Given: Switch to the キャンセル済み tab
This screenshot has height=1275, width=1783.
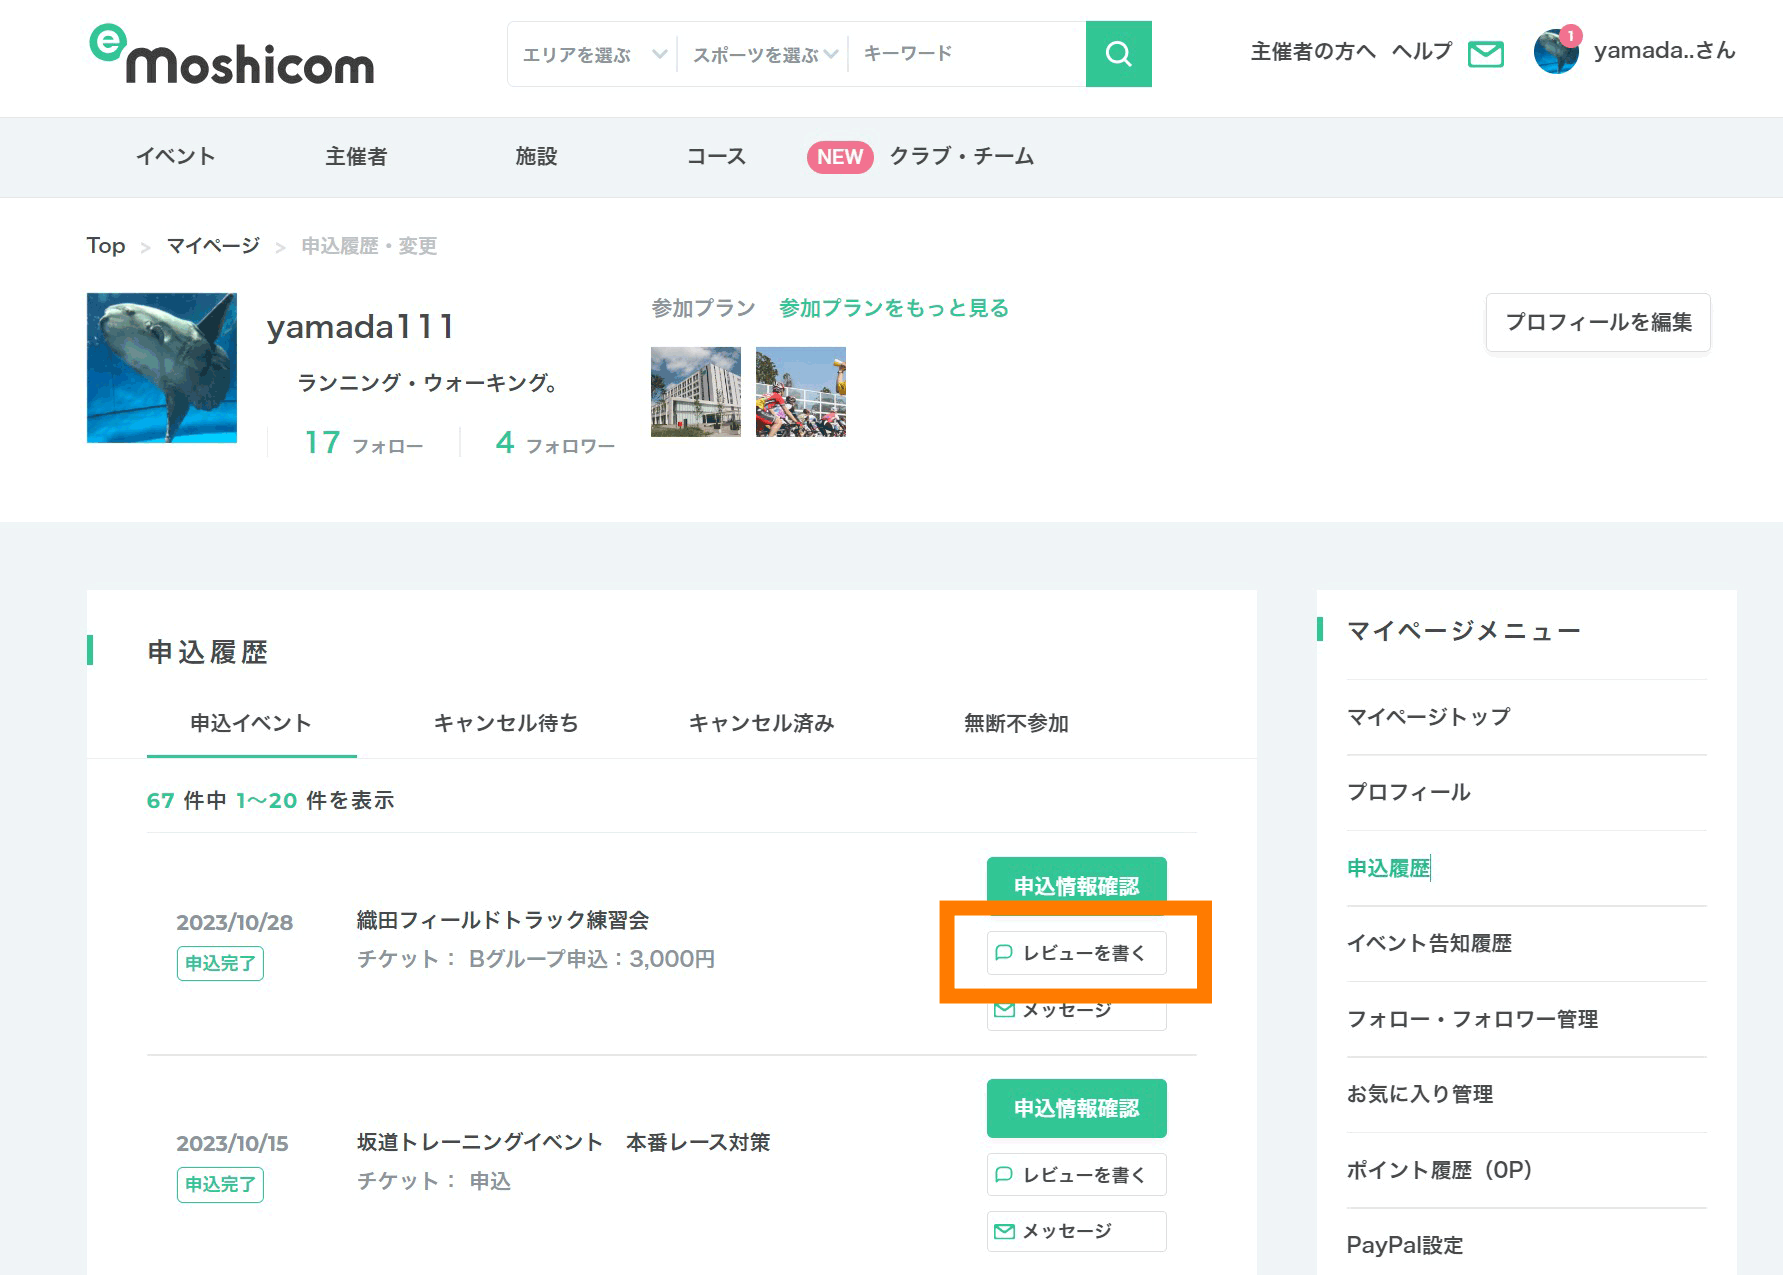Looking at the screenshot, I should pyautogui.click(x=761, y=723).
